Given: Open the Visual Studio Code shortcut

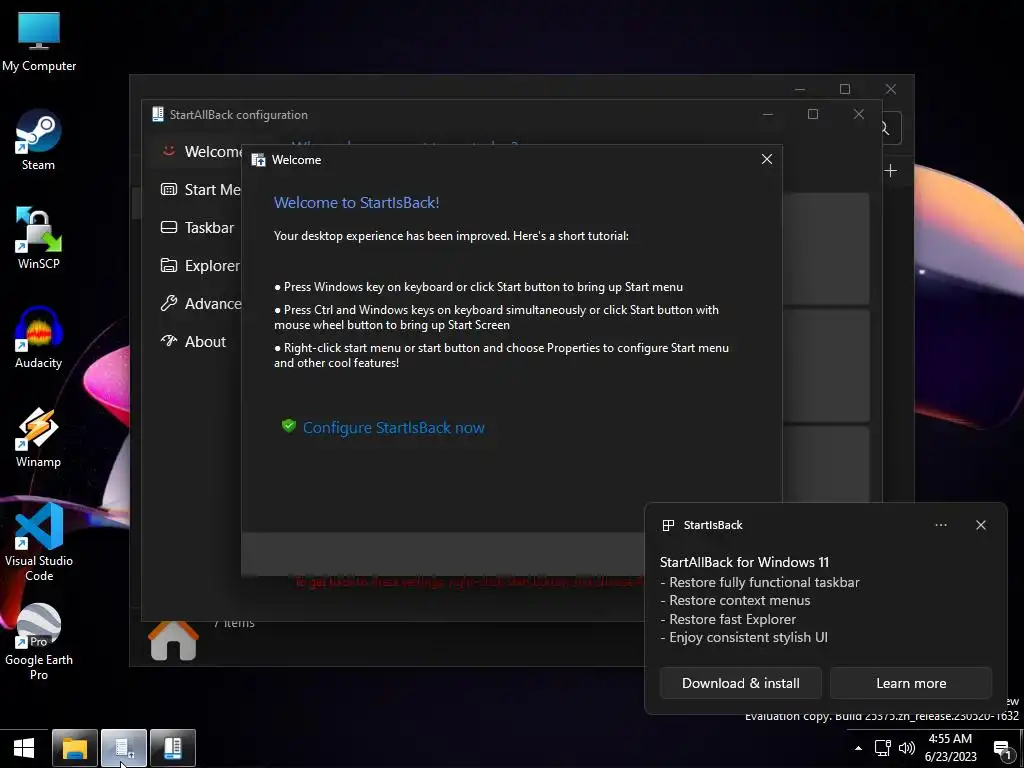Looking at the screenshot, I should coord(39,543).
